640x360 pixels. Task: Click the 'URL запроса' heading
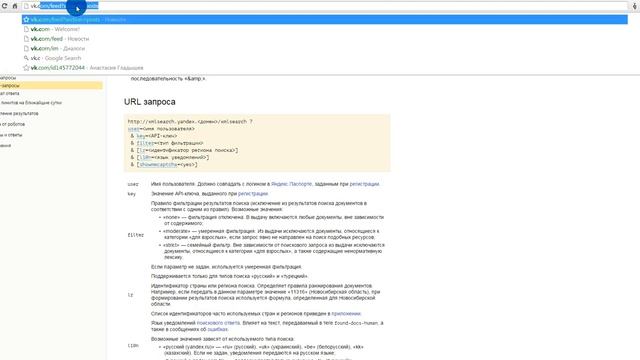pos(150,102)
